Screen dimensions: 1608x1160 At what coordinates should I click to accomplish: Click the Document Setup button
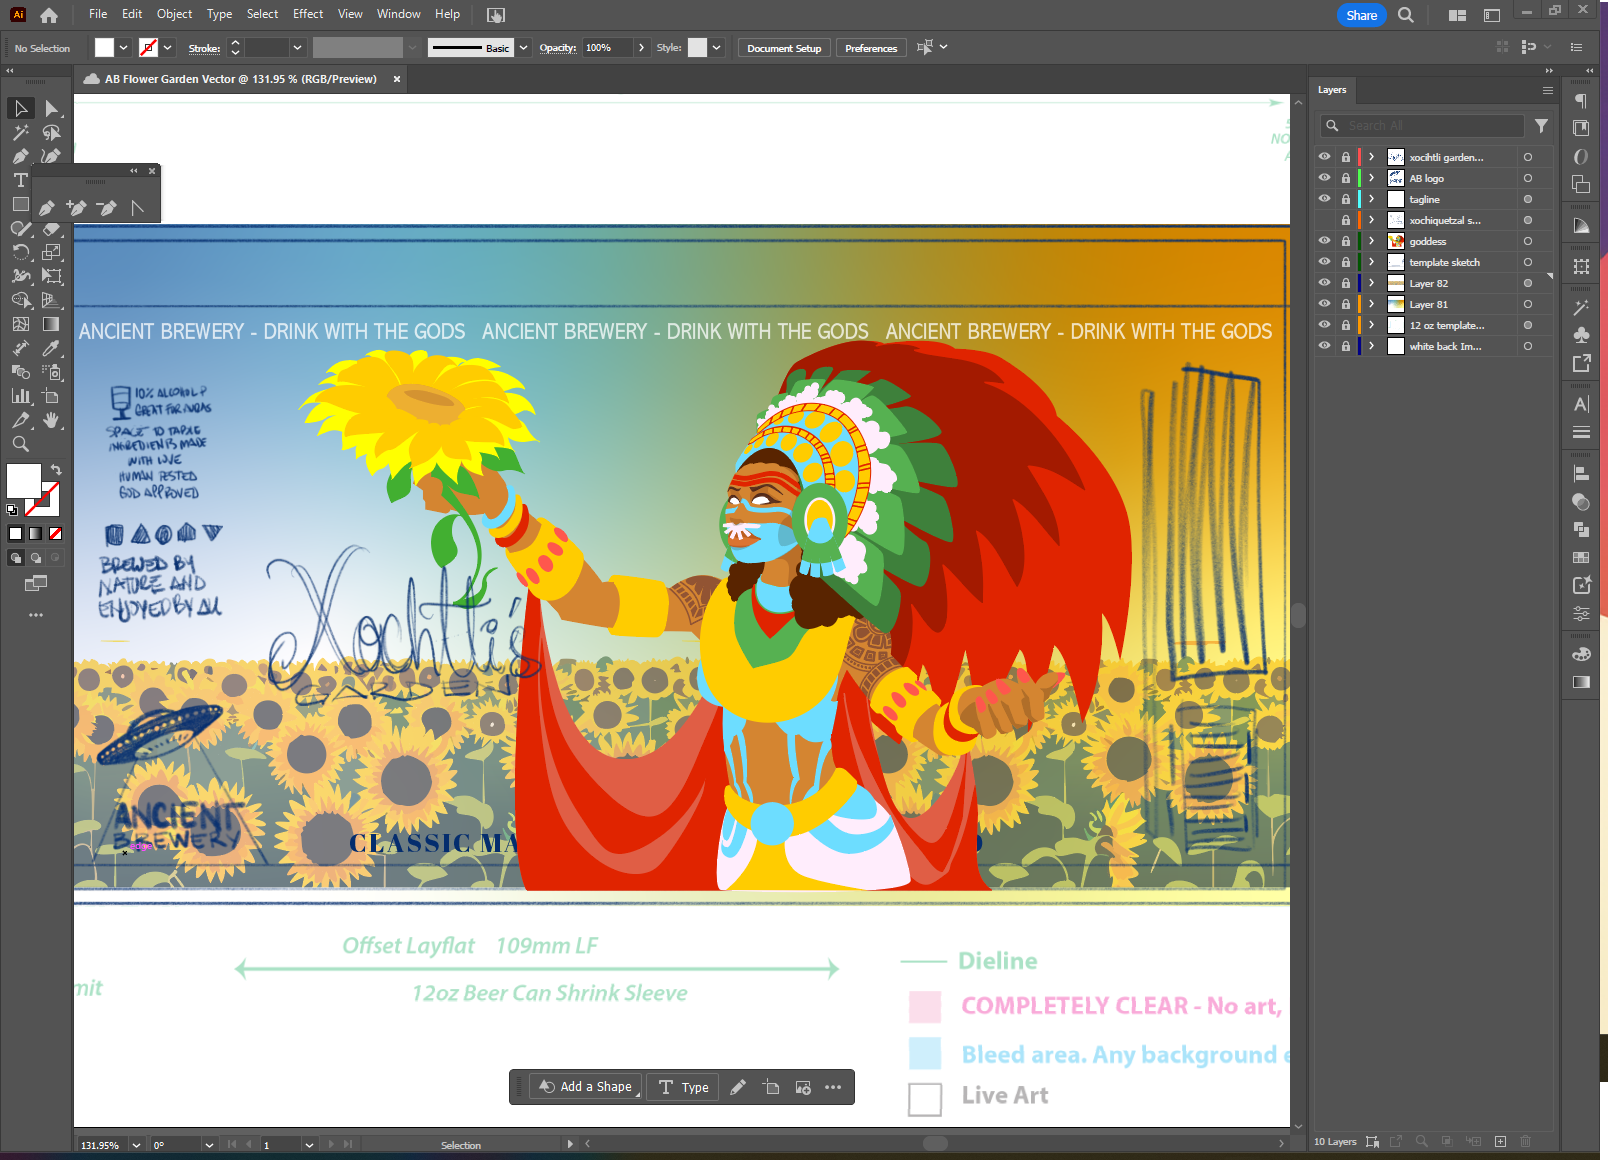point(784,48)
